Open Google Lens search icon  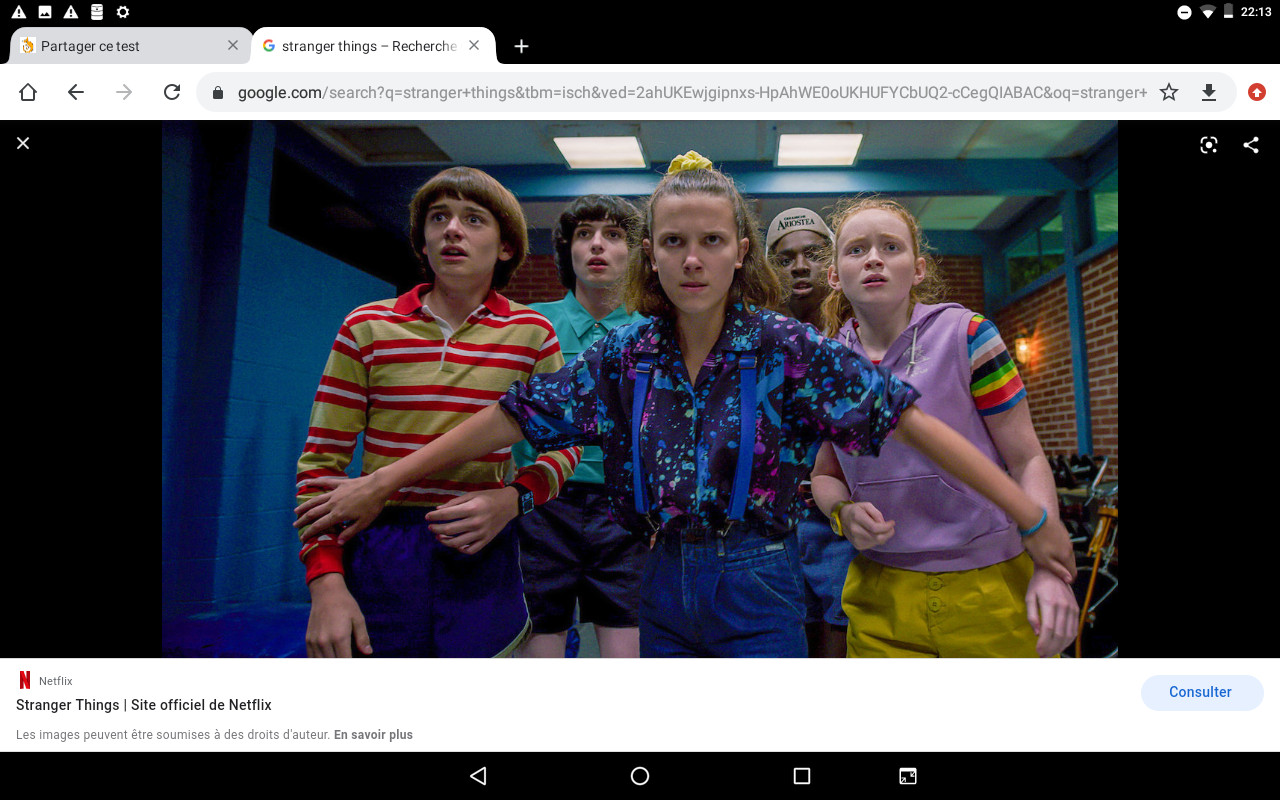pyautogui.click(x=1209, y=145)
